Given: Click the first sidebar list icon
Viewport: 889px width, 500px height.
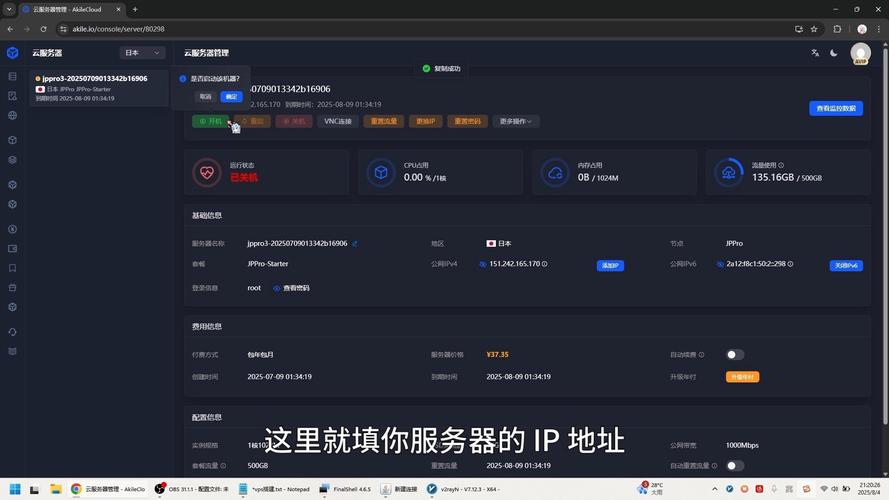Looking at the screenshot, I should pyautogui.click(x=12, y=76).
